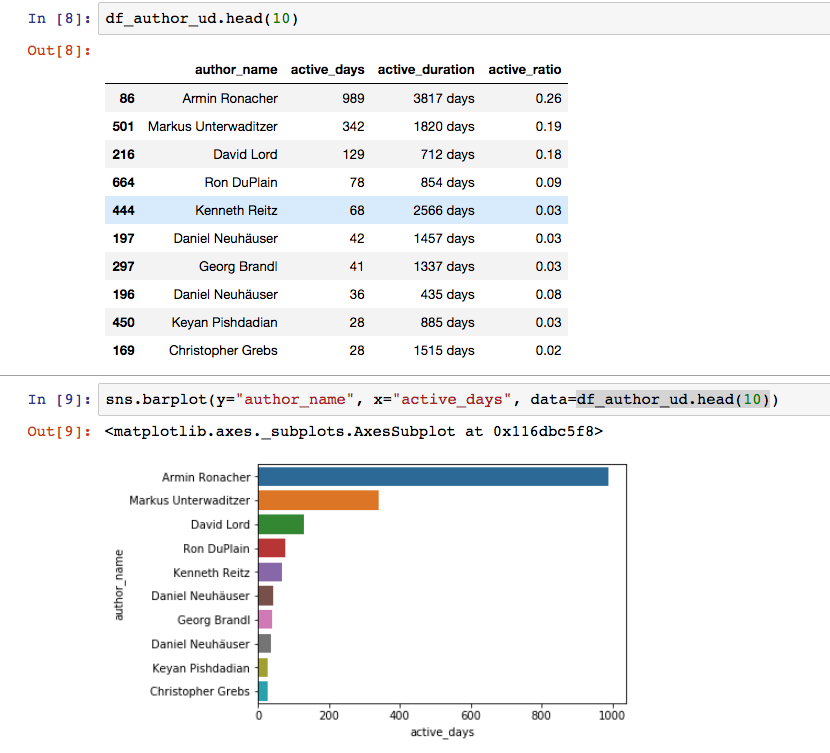Click the Keyan Pishdadian y-axis chart label
The height and width of the screenshot is (753, 830).
click(201, 668)
